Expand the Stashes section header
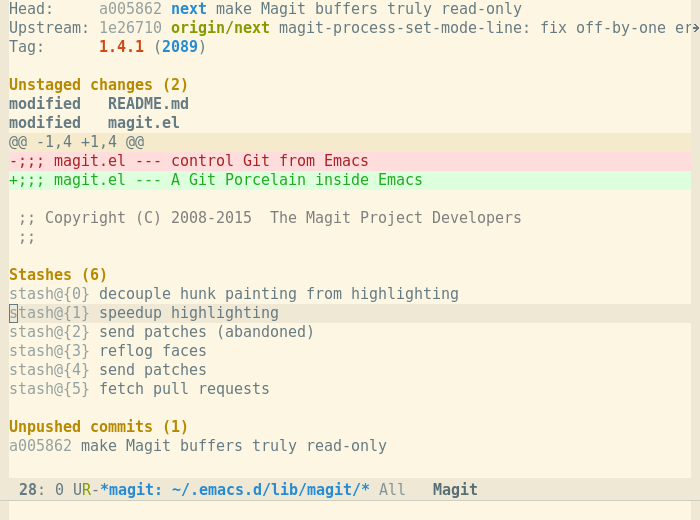The image size is (700, 520). 58,275
